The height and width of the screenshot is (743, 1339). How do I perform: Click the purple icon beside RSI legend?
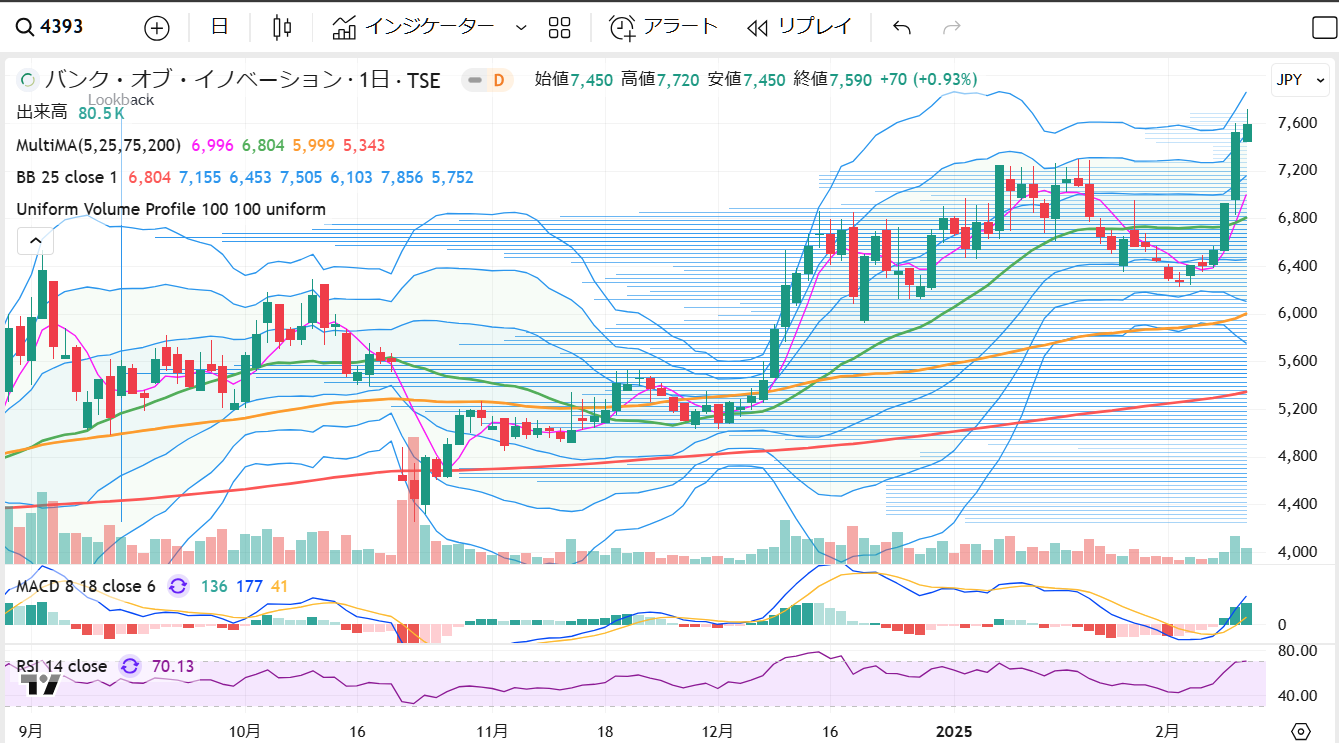[130, 666]
